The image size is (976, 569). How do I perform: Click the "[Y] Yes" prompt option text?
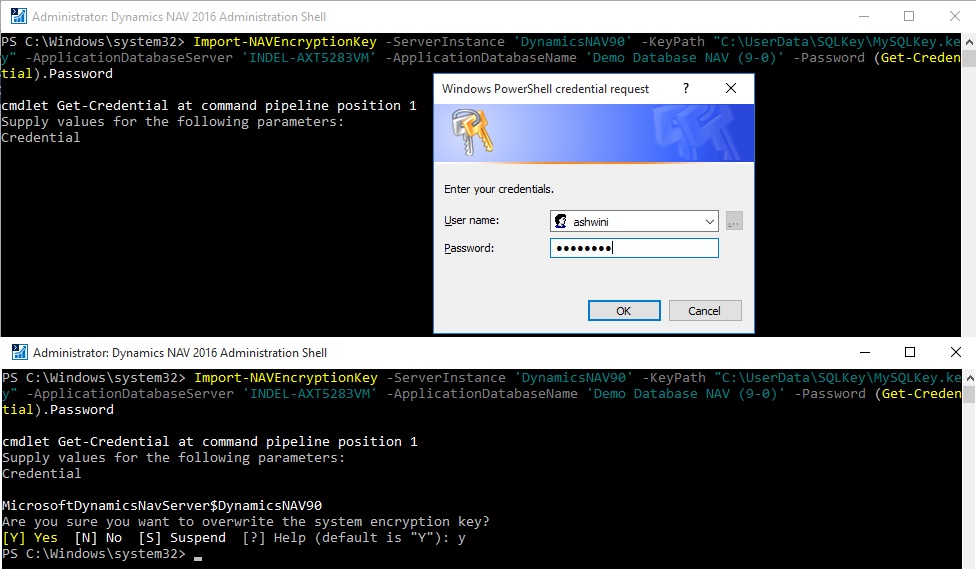click(30, 538)
